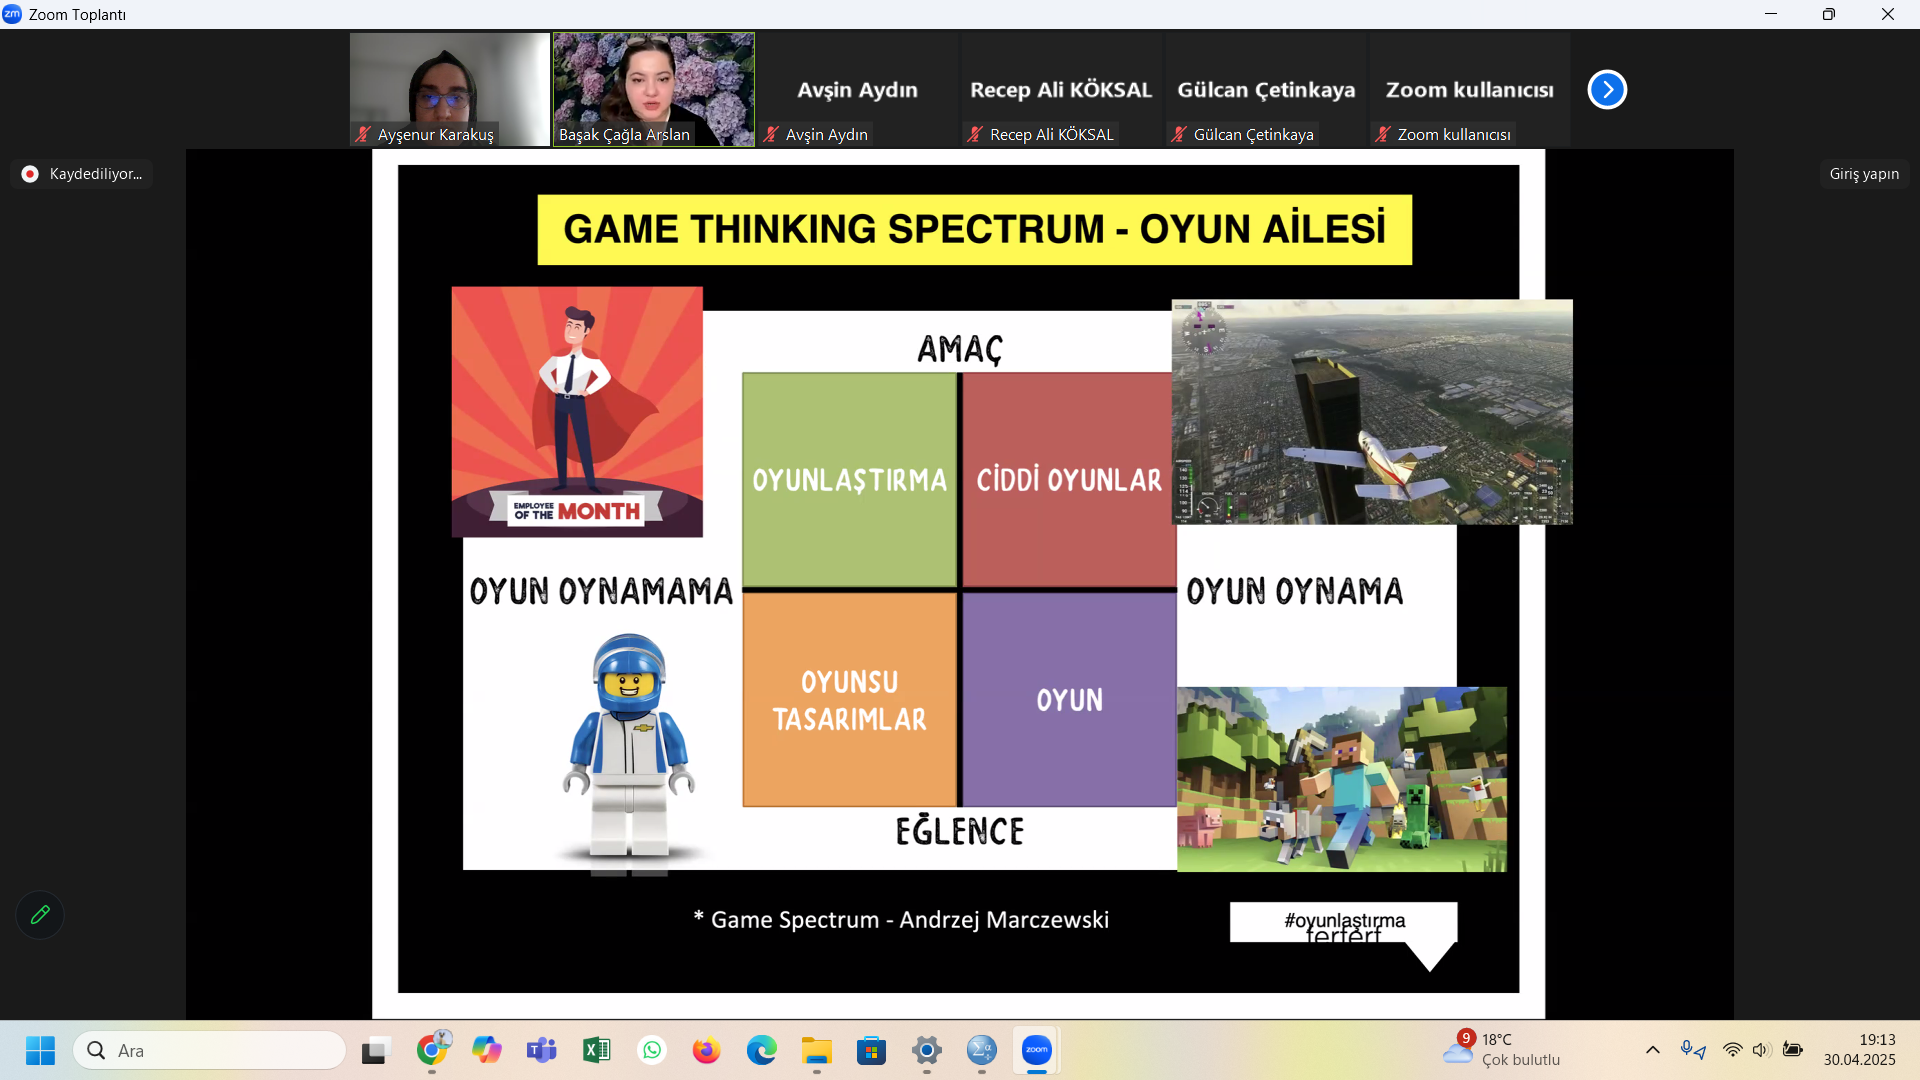This screenshot has width=1920, height=1080.
Task: Open File Explorer from taskbar
Action: tap(817, 1050)
